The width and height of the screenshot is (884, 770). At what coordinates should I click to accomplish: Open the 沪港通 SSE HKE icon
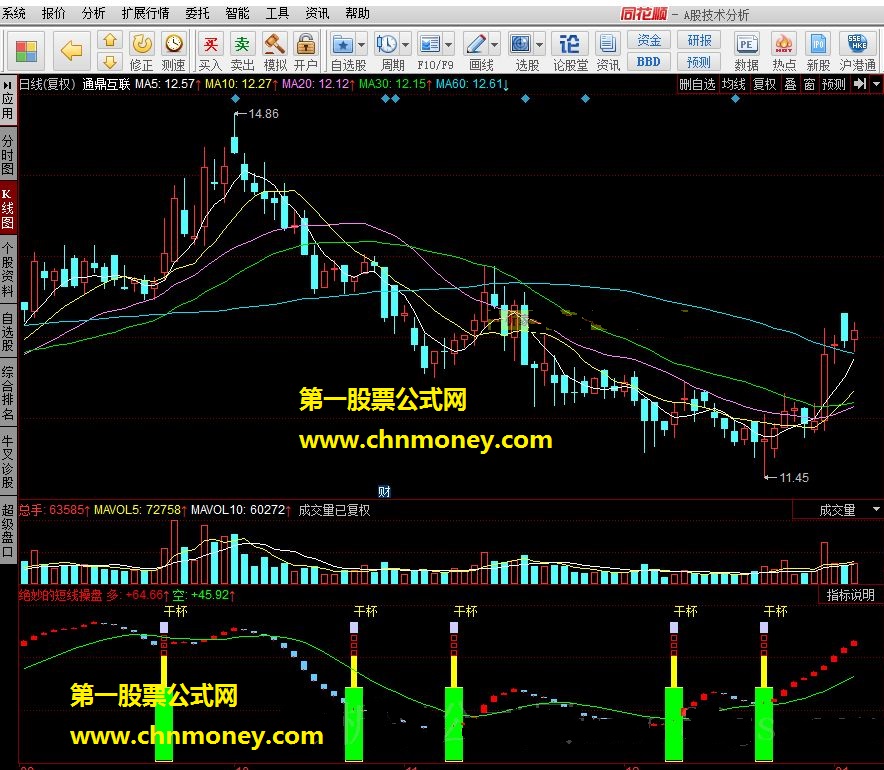(858, 51)
